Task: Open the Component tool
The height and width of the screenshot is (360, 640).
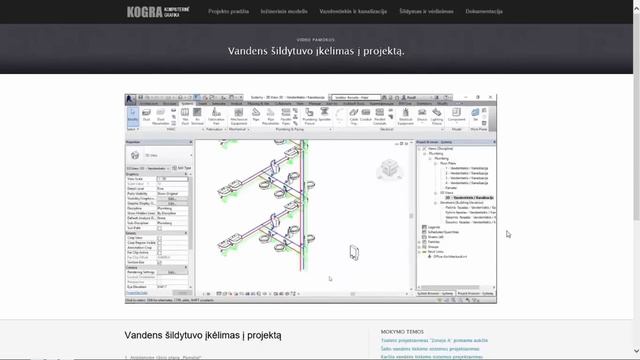Action: click(456, 115)
